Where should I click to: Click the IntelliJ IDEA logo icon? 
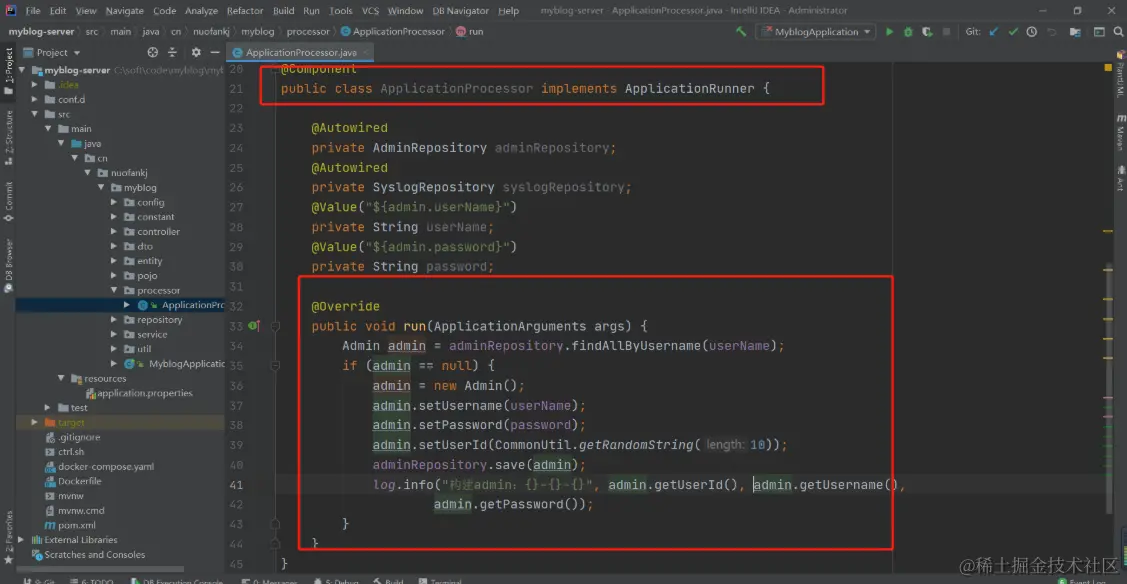click(x=11, y=10)
